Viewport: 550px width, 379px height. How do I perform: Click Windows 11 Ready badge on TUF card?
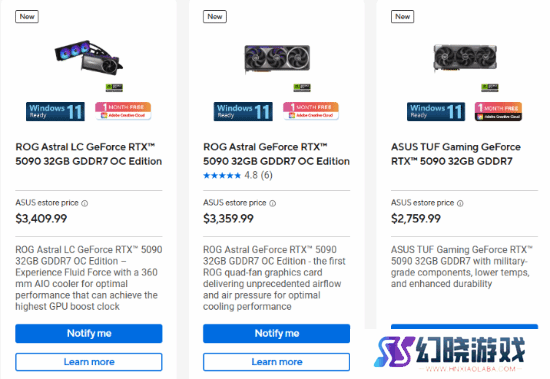pyautogui.click(x=436, y=112)
